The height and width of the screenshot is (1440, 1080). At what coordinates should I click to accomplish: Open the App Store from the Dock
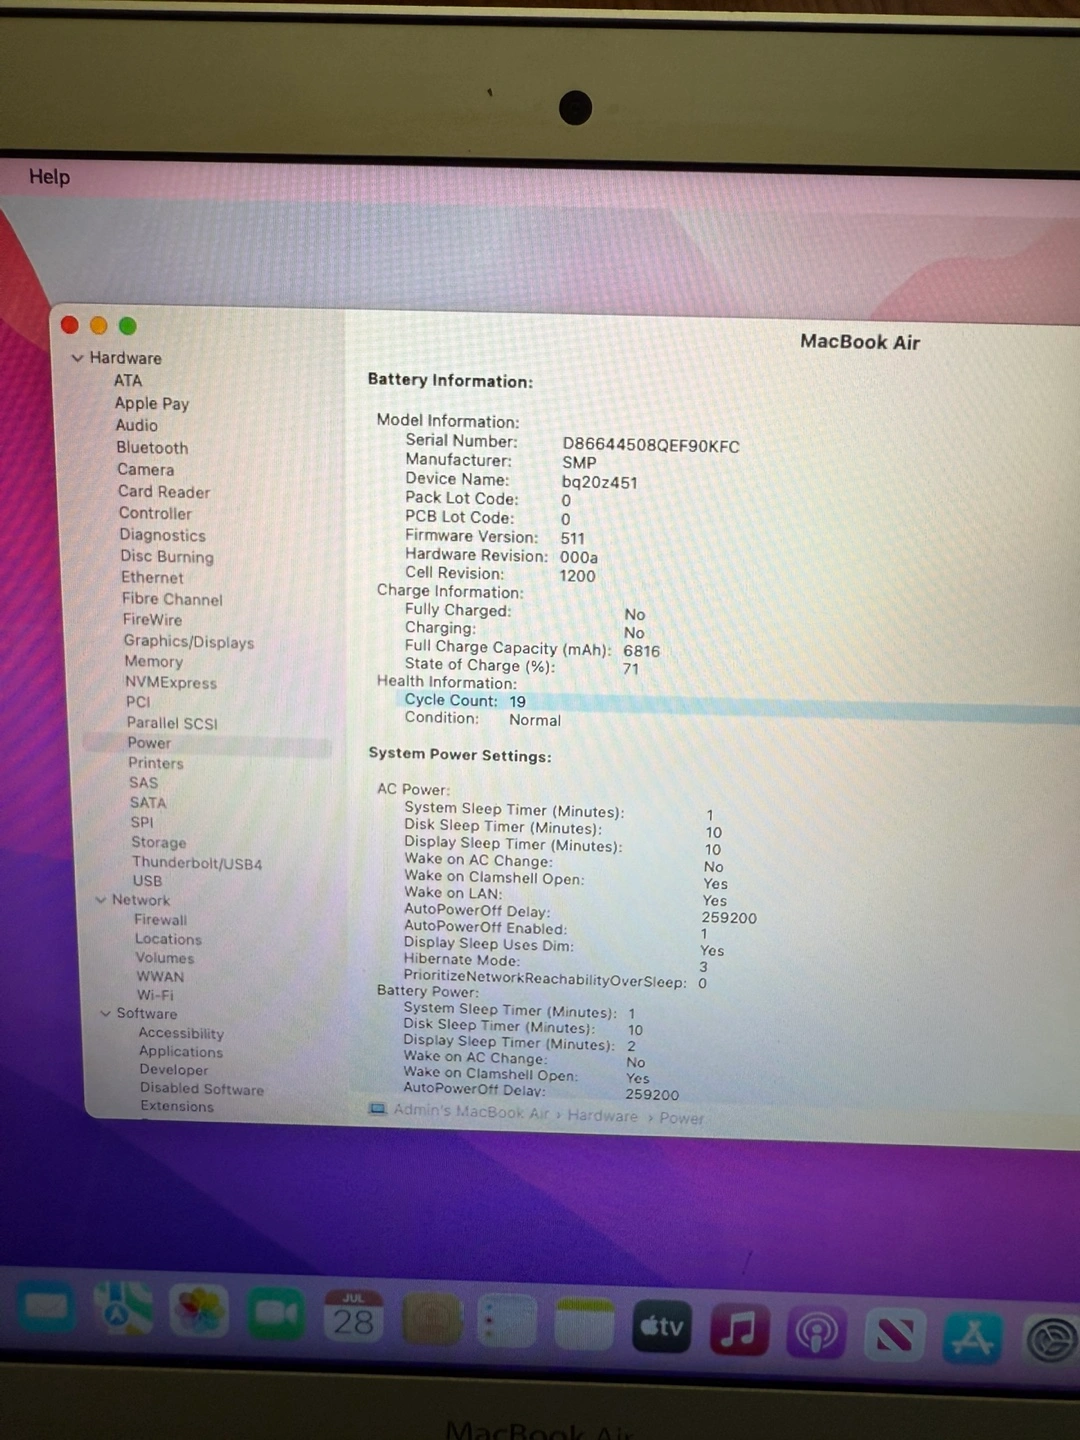(972, 1336)
